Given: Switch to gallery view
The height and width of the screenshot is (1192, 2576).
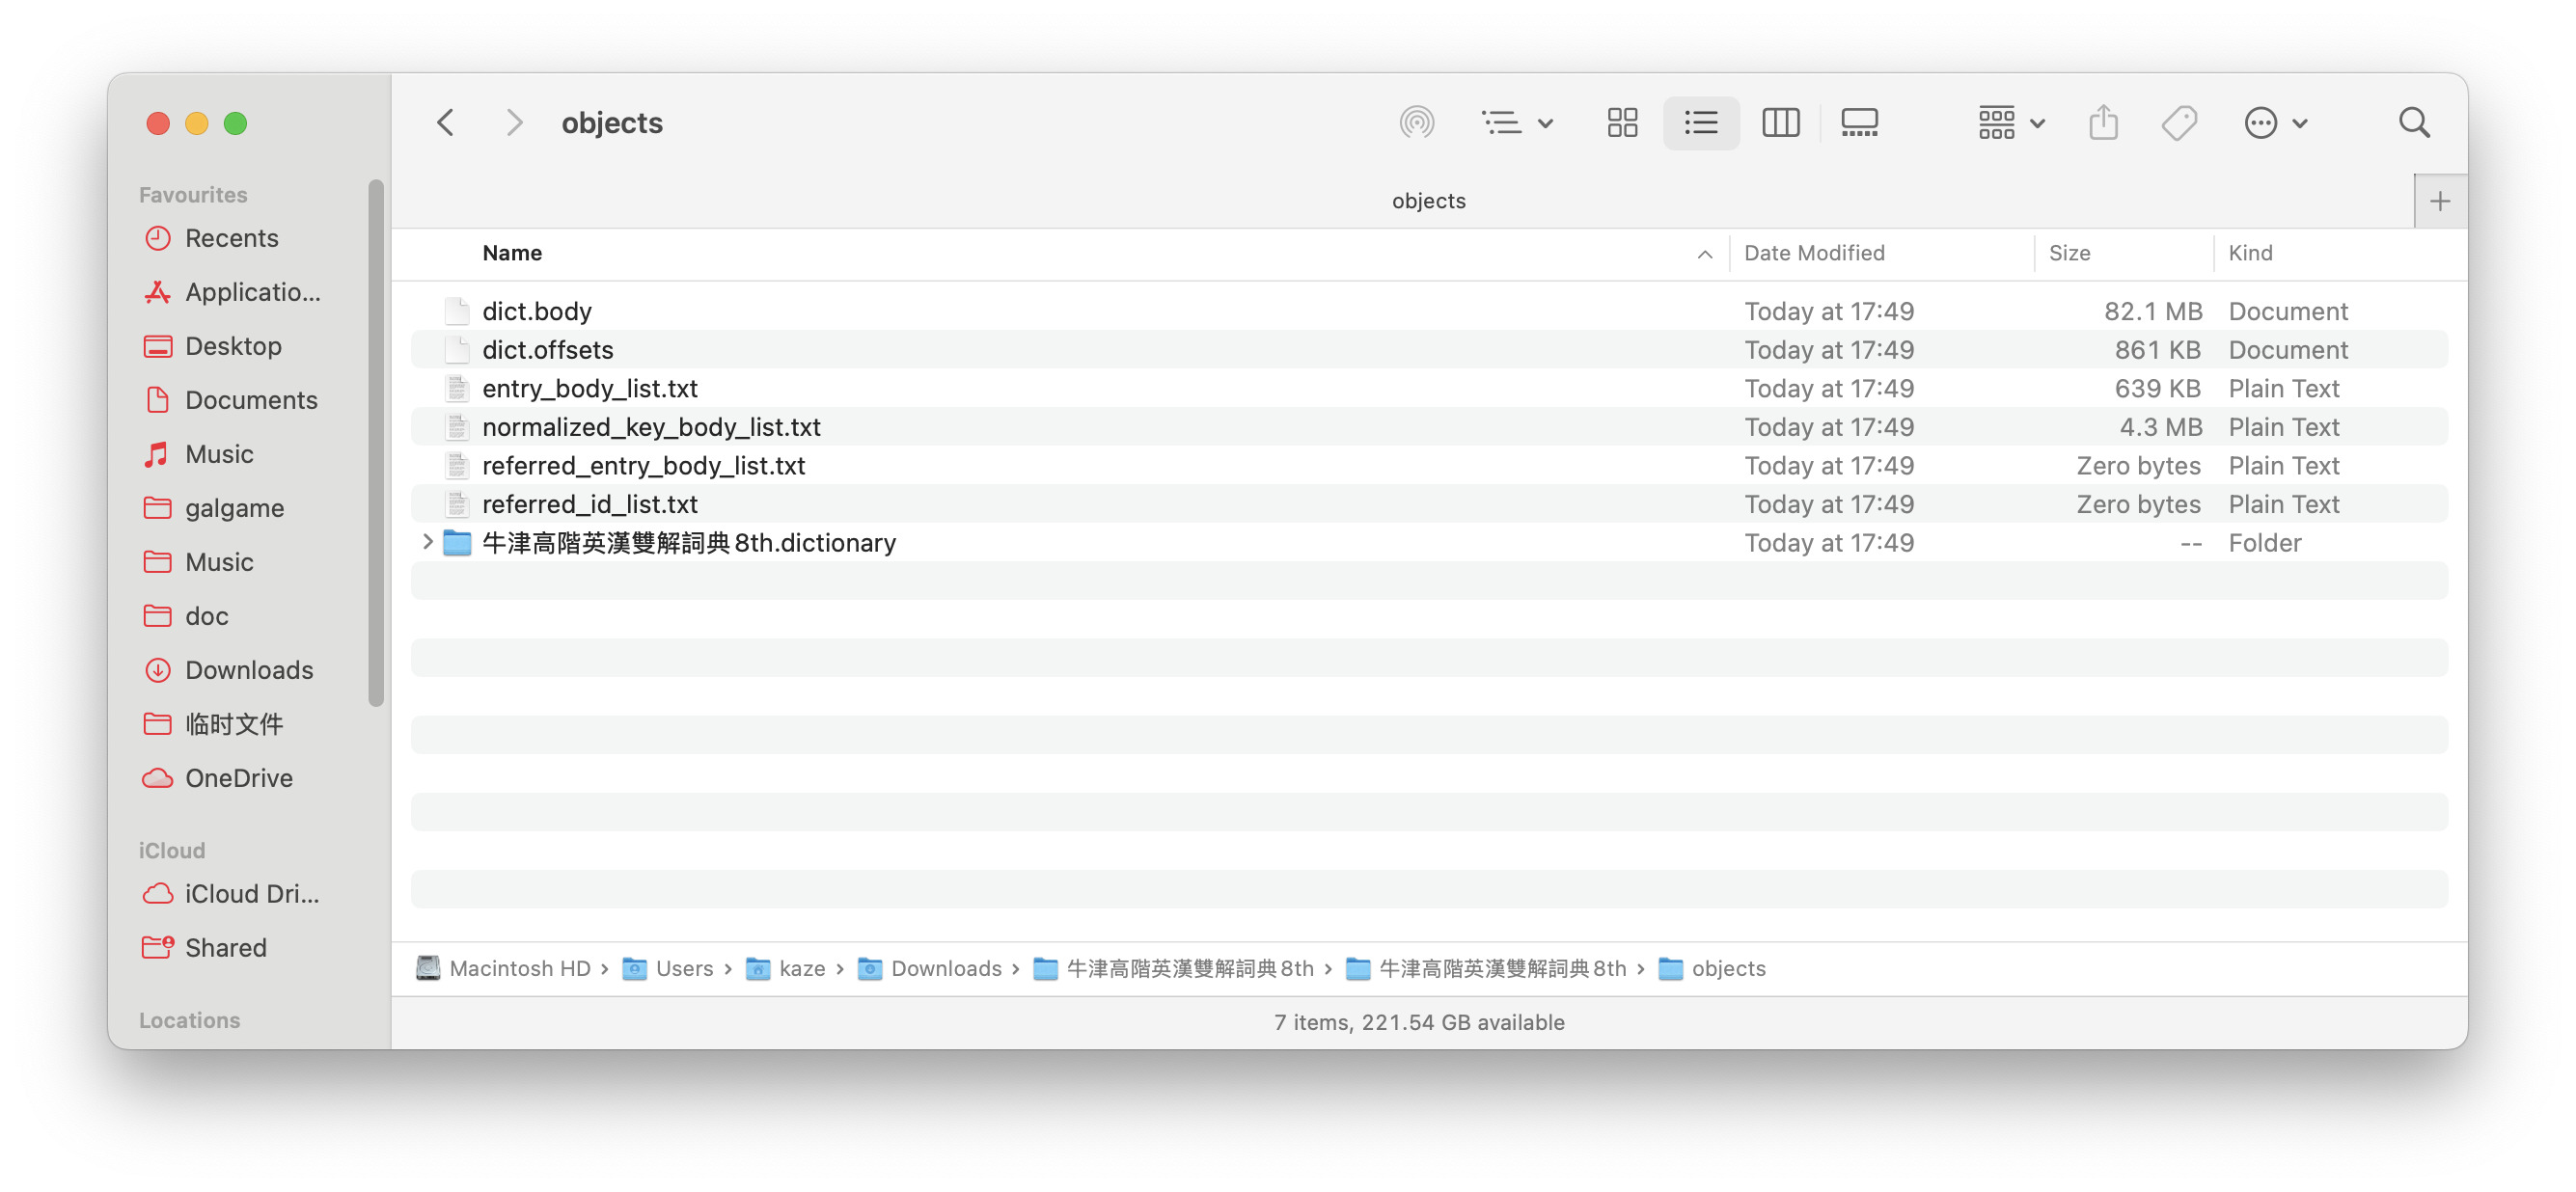Looking at the screenshot, I should (x=1859, y=123).
